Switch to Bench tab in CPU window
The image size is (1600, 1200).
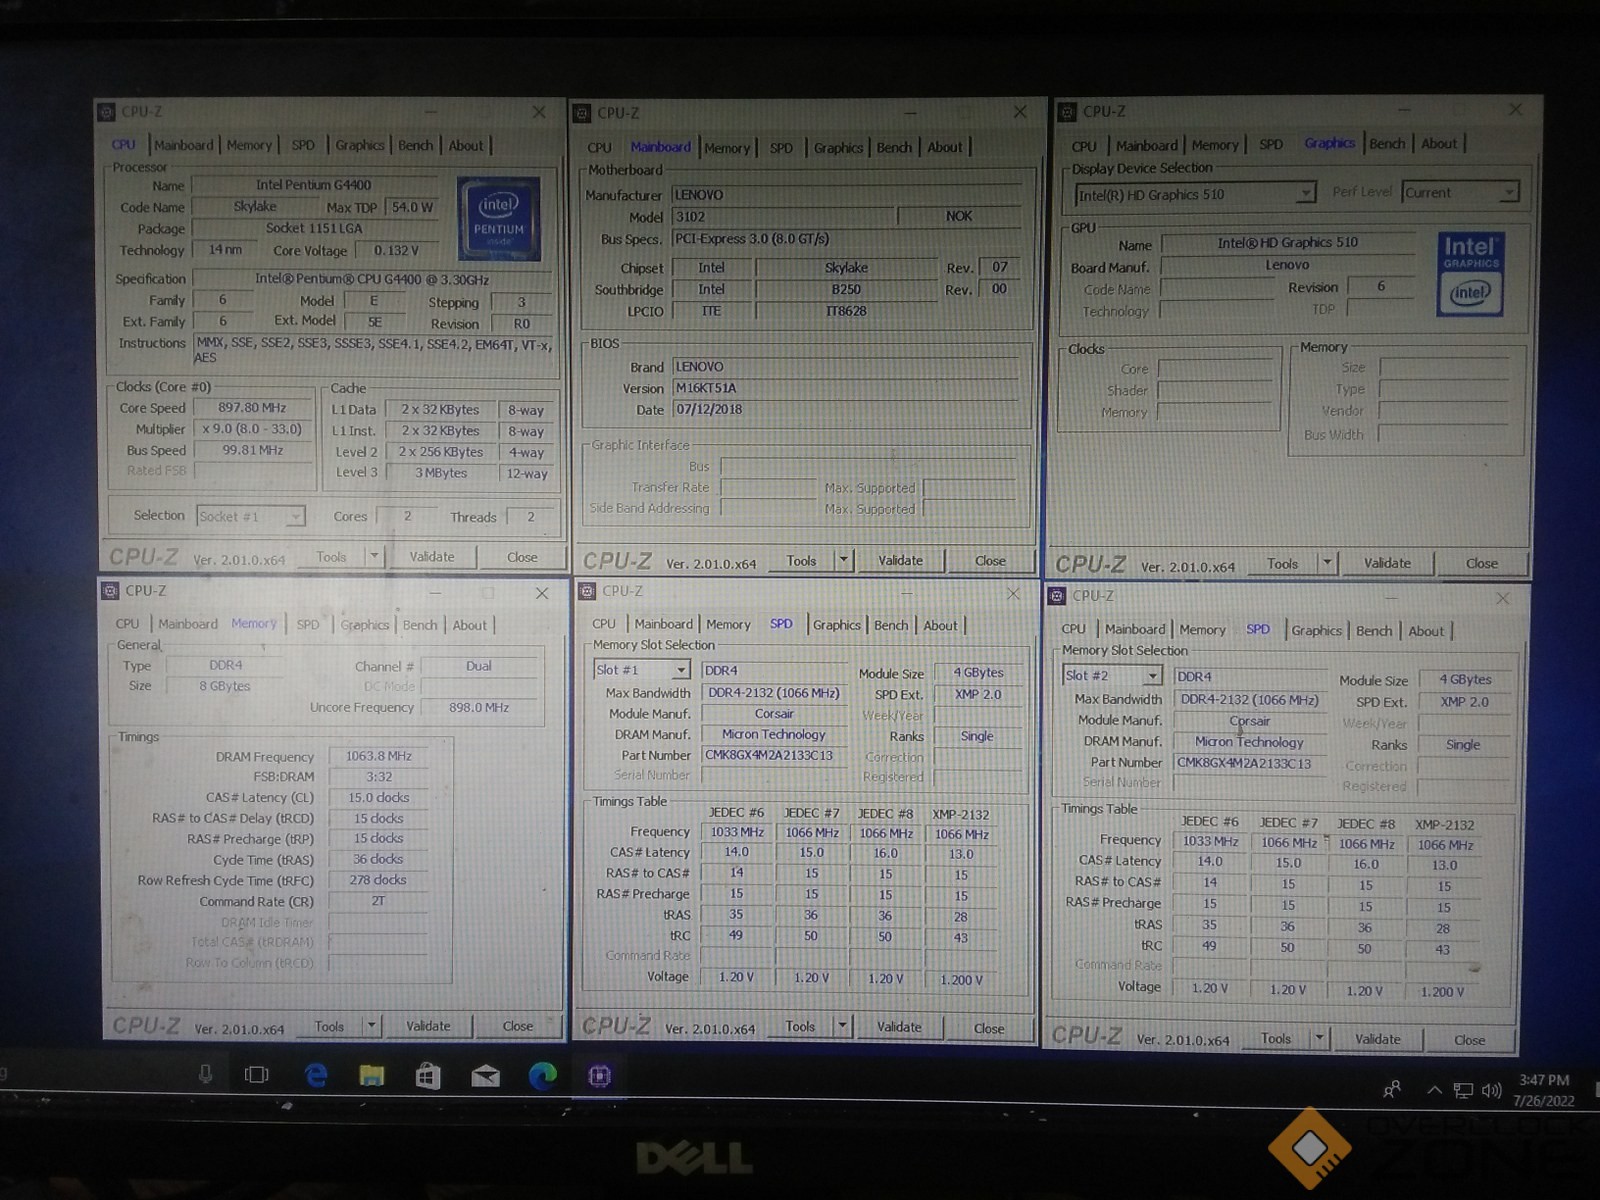416,145
